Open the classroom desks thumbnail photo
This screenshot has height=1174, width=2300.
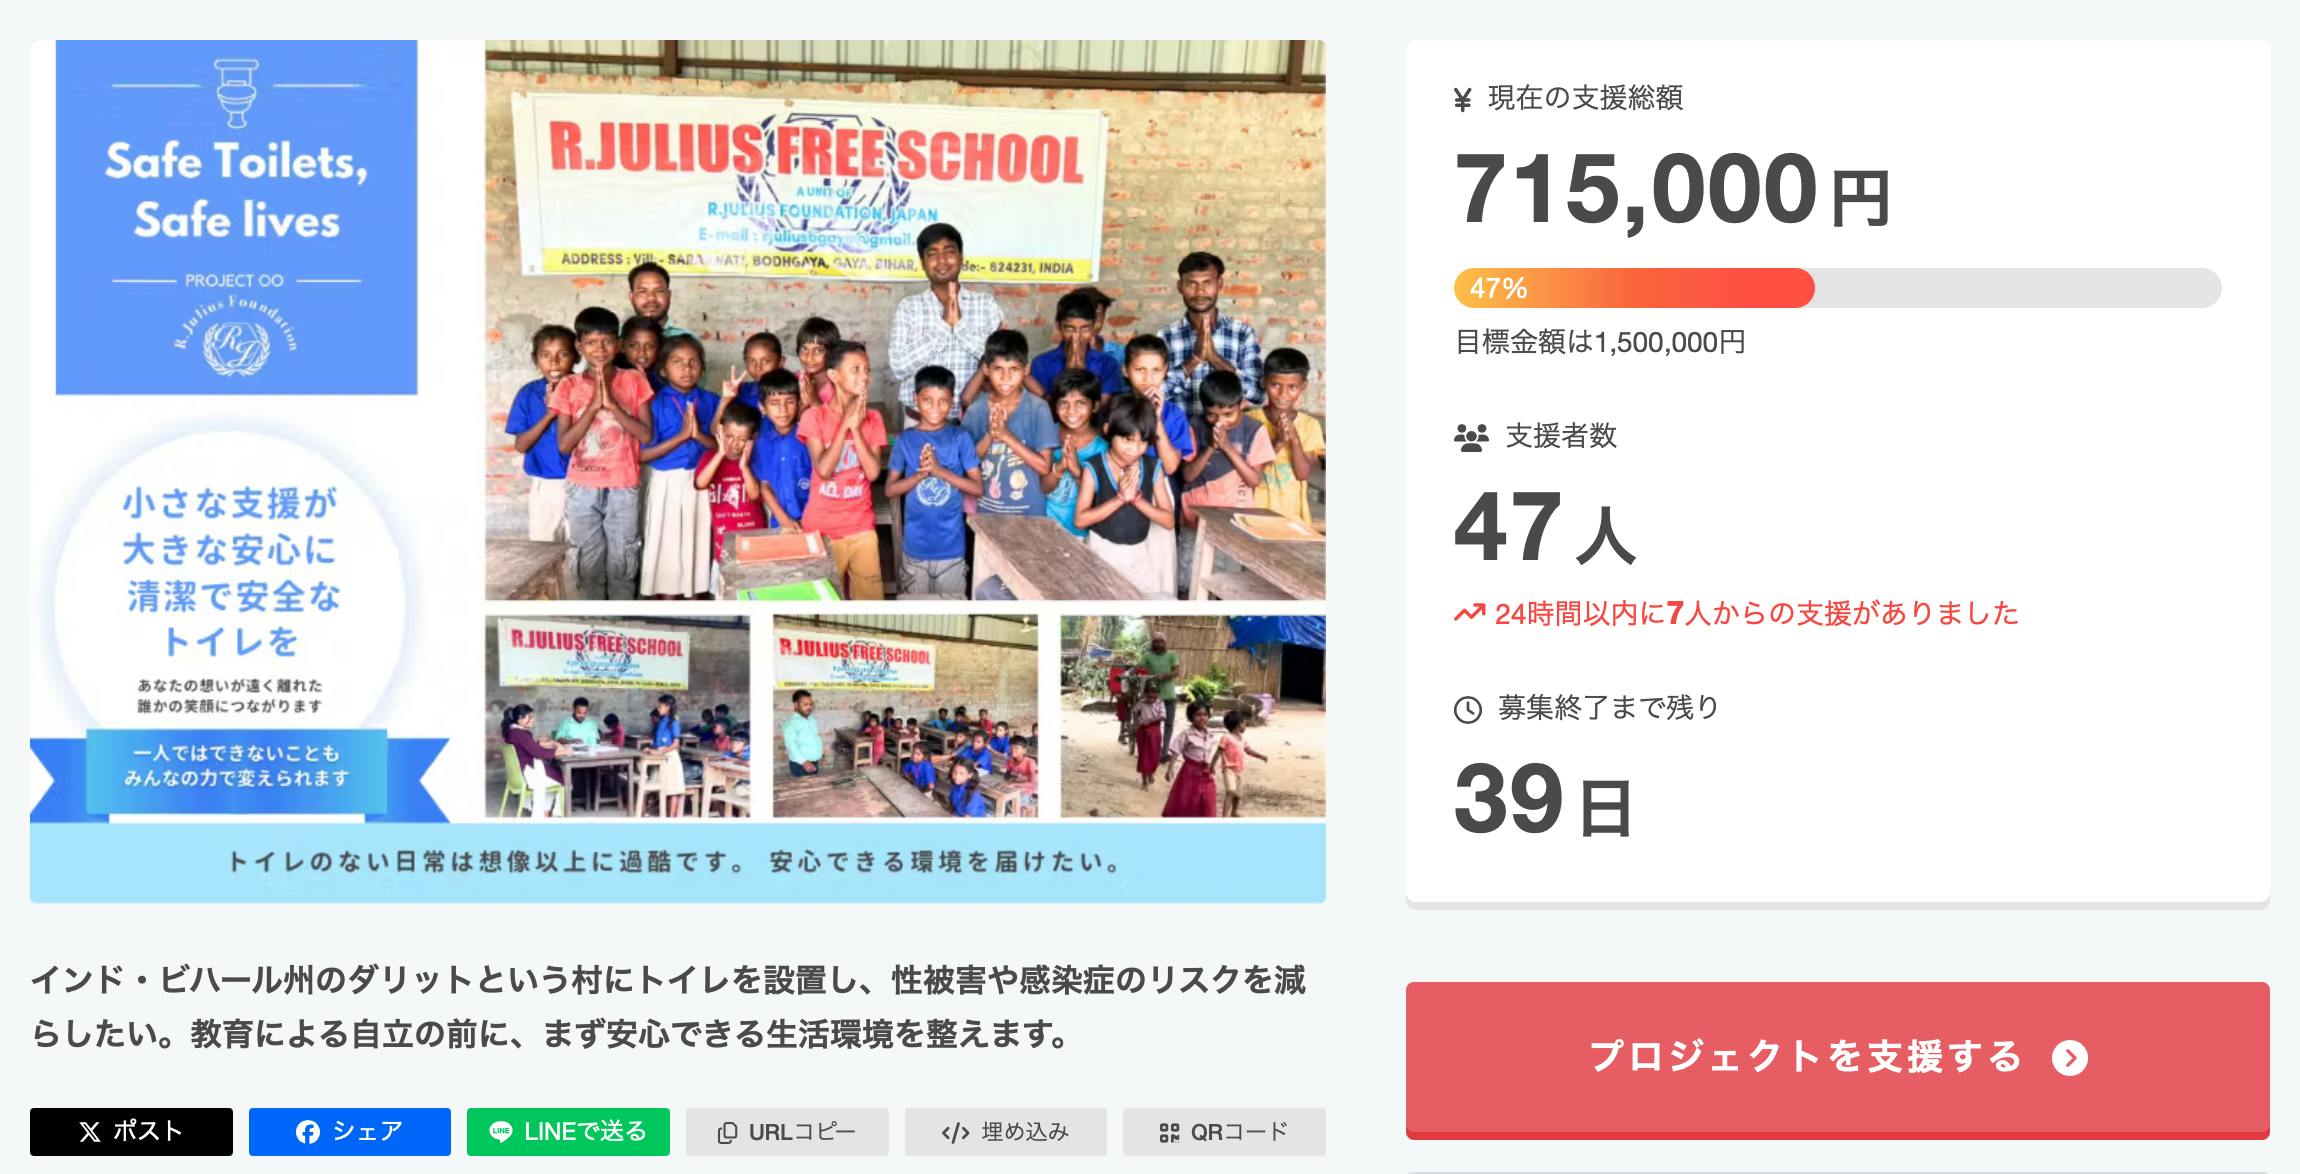pyautogui.click(x=905, y=716)
